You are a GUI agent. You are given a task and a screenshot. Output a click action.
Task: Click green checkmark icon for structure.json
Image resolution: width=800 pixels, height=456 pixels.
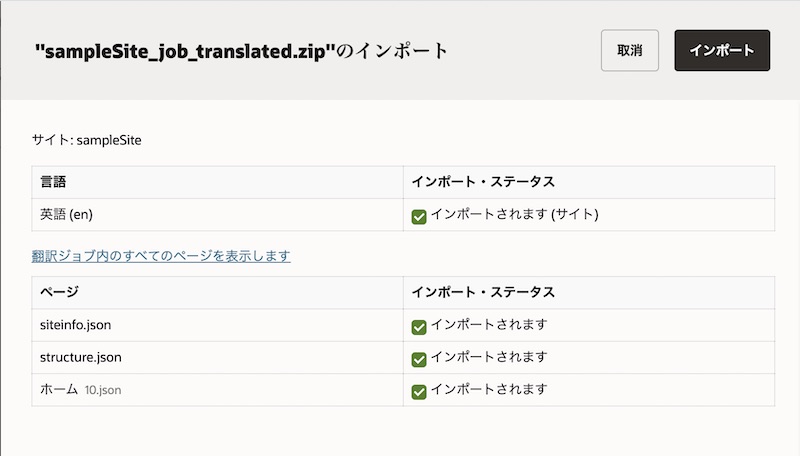pos(419,359)
